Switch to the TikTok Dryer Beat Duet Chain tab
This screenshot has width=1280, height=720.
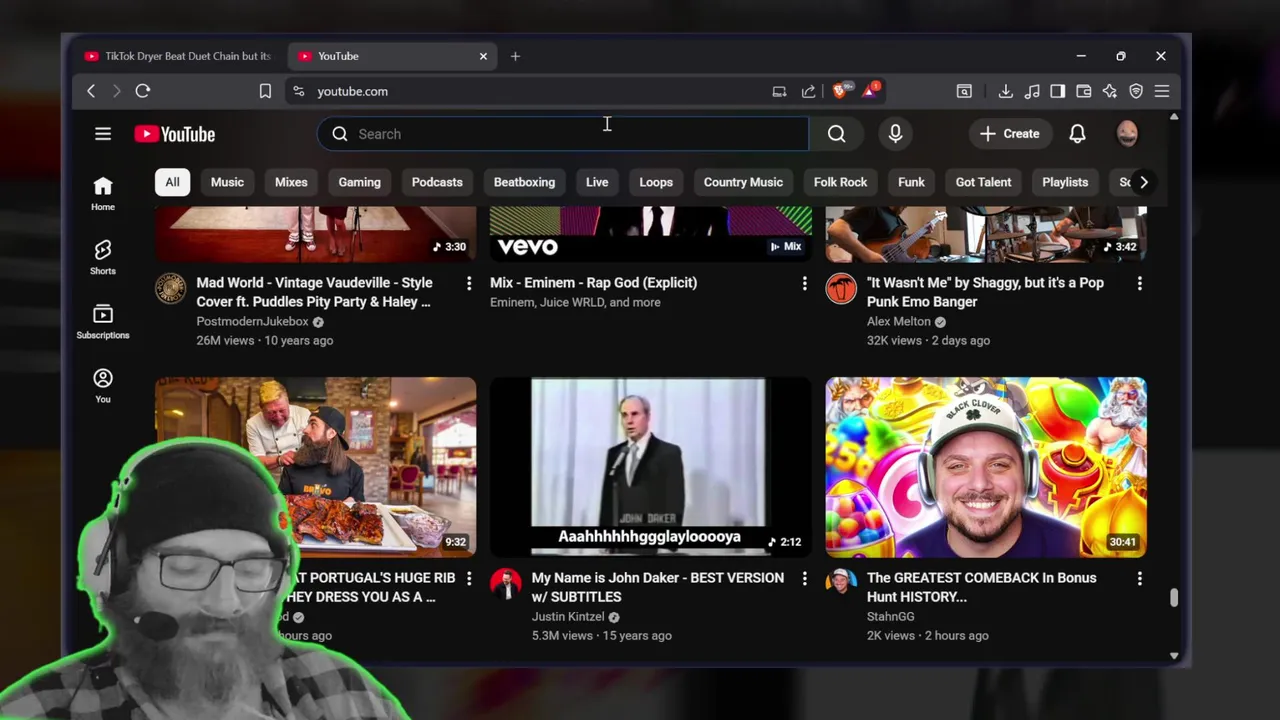pyautogui.click(x=179, y=56)
